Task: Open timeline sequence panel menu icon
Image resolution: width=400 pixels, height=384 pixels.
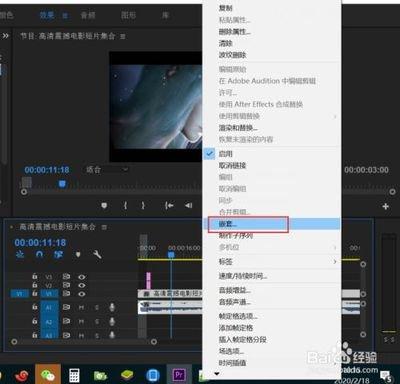Action: 104,227
